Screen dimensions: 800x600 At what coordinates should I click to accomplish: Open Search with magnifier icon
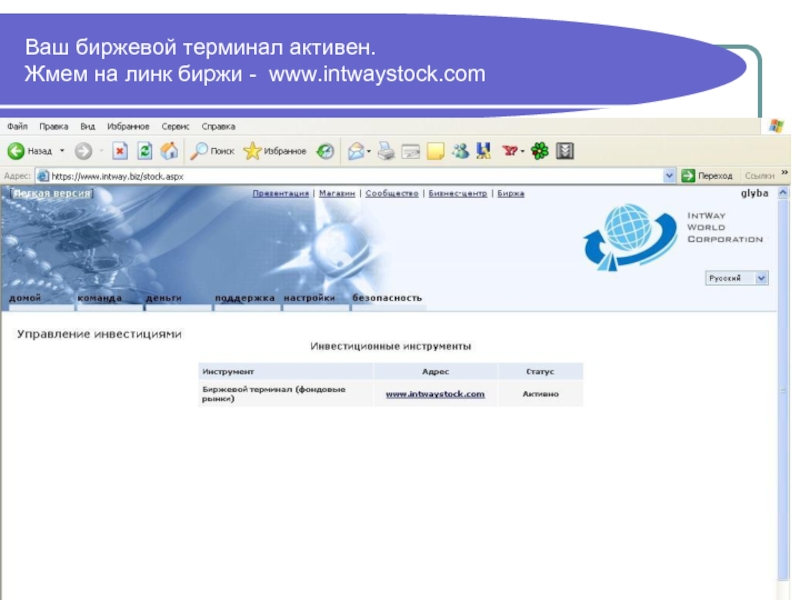tap(212, 151)
